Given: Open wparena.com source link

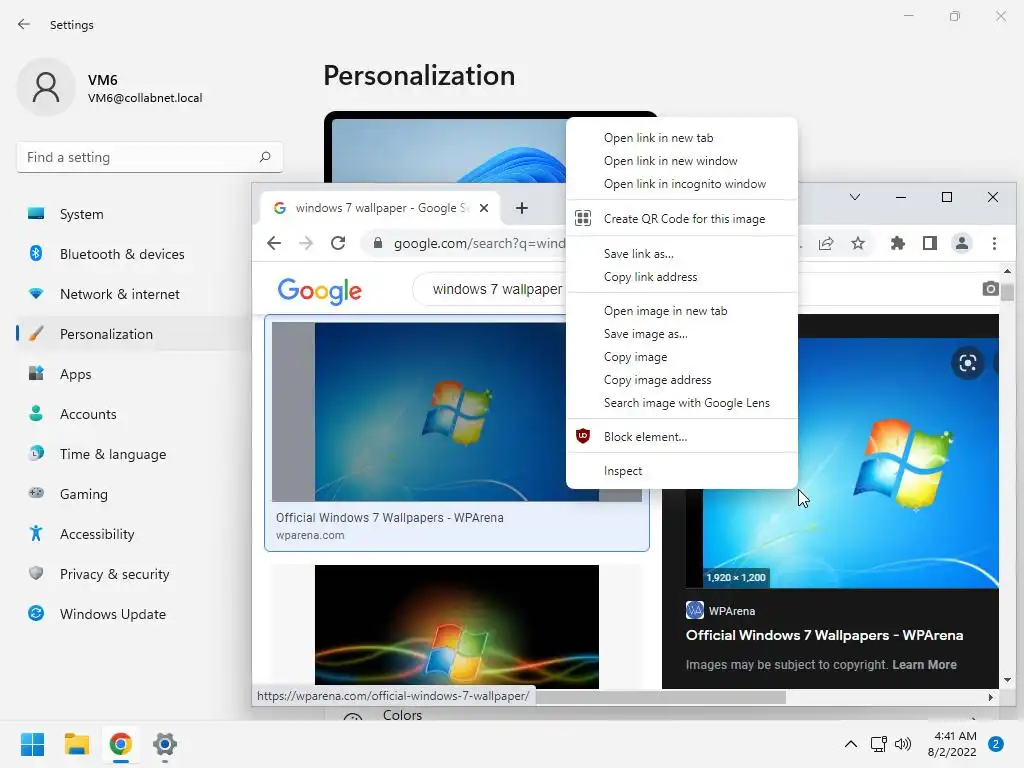Looking at the screenshot, I should pos(310,535).
